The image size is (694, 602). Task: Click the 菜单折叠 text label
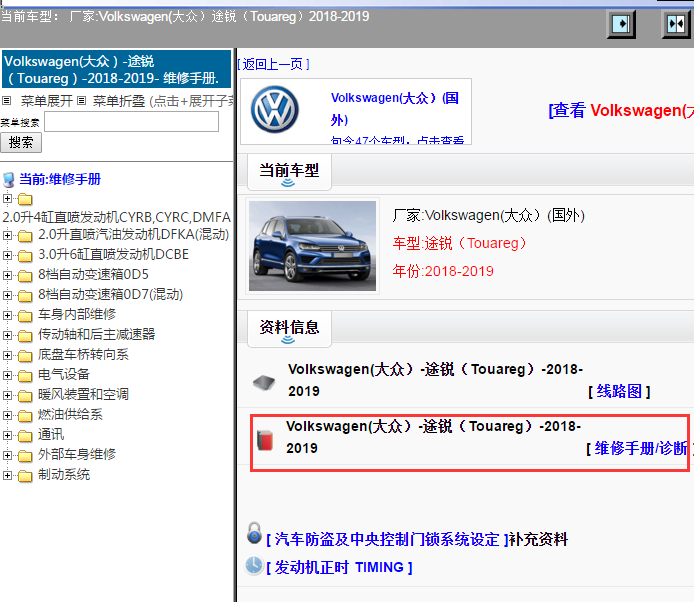pos(119,101)
